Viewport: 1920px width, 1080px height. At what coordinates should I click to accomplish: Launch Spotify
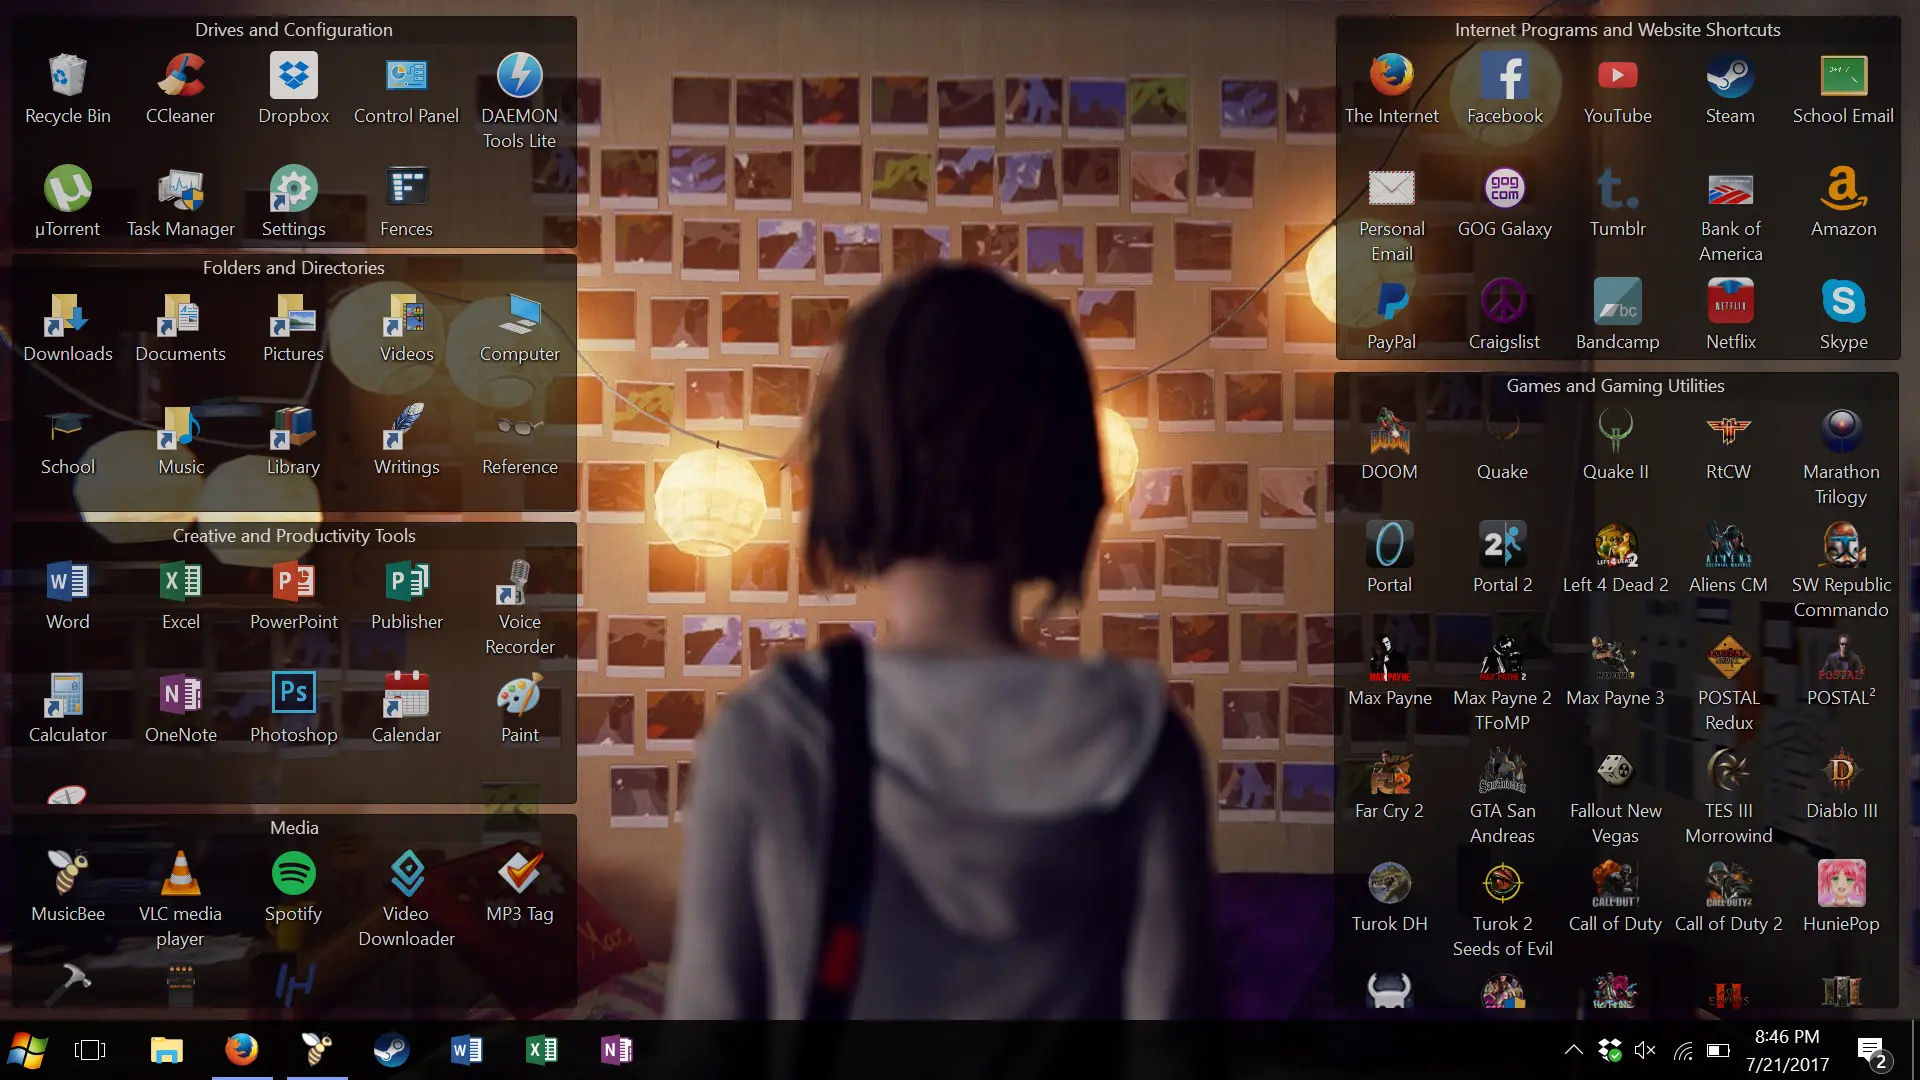(293, 888)
